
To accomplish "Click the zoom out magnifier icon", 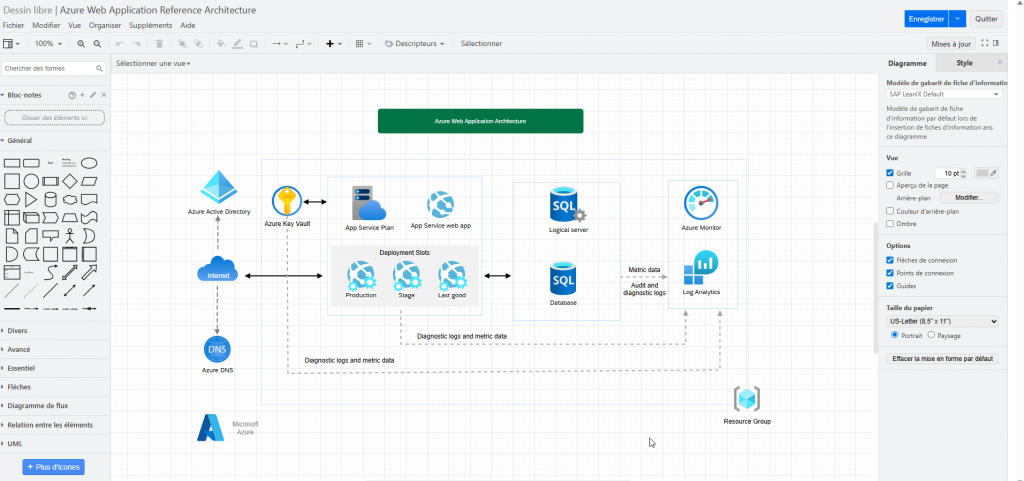I will click(97, 44).
